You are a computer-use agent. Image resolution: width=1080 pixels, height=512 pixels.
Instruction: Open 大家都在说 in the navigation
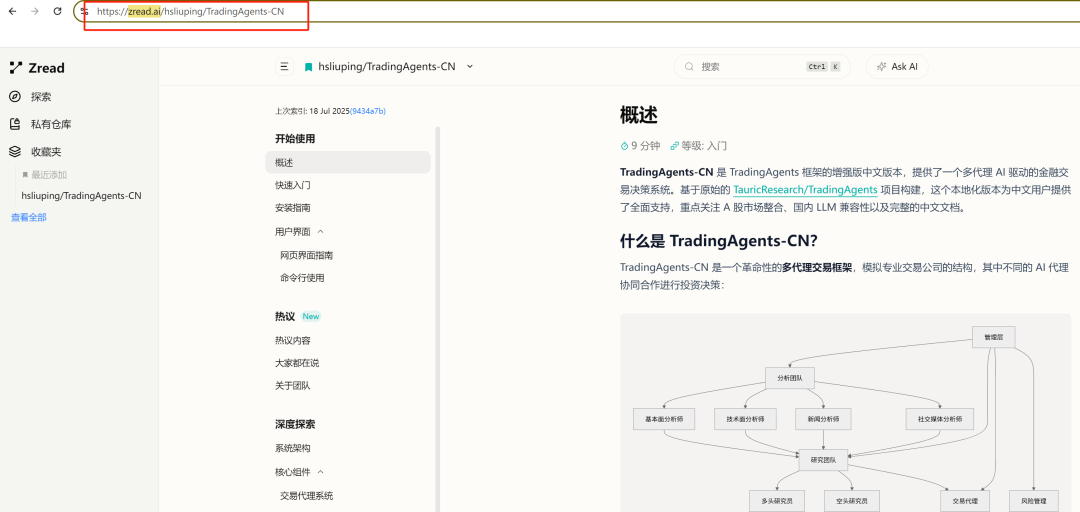pyautogui.click(x=297, y=363)
